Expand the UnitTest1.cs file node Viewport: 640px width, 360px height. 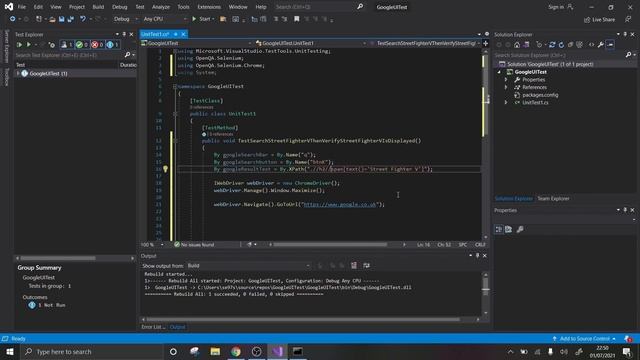(x=506, y=102)
